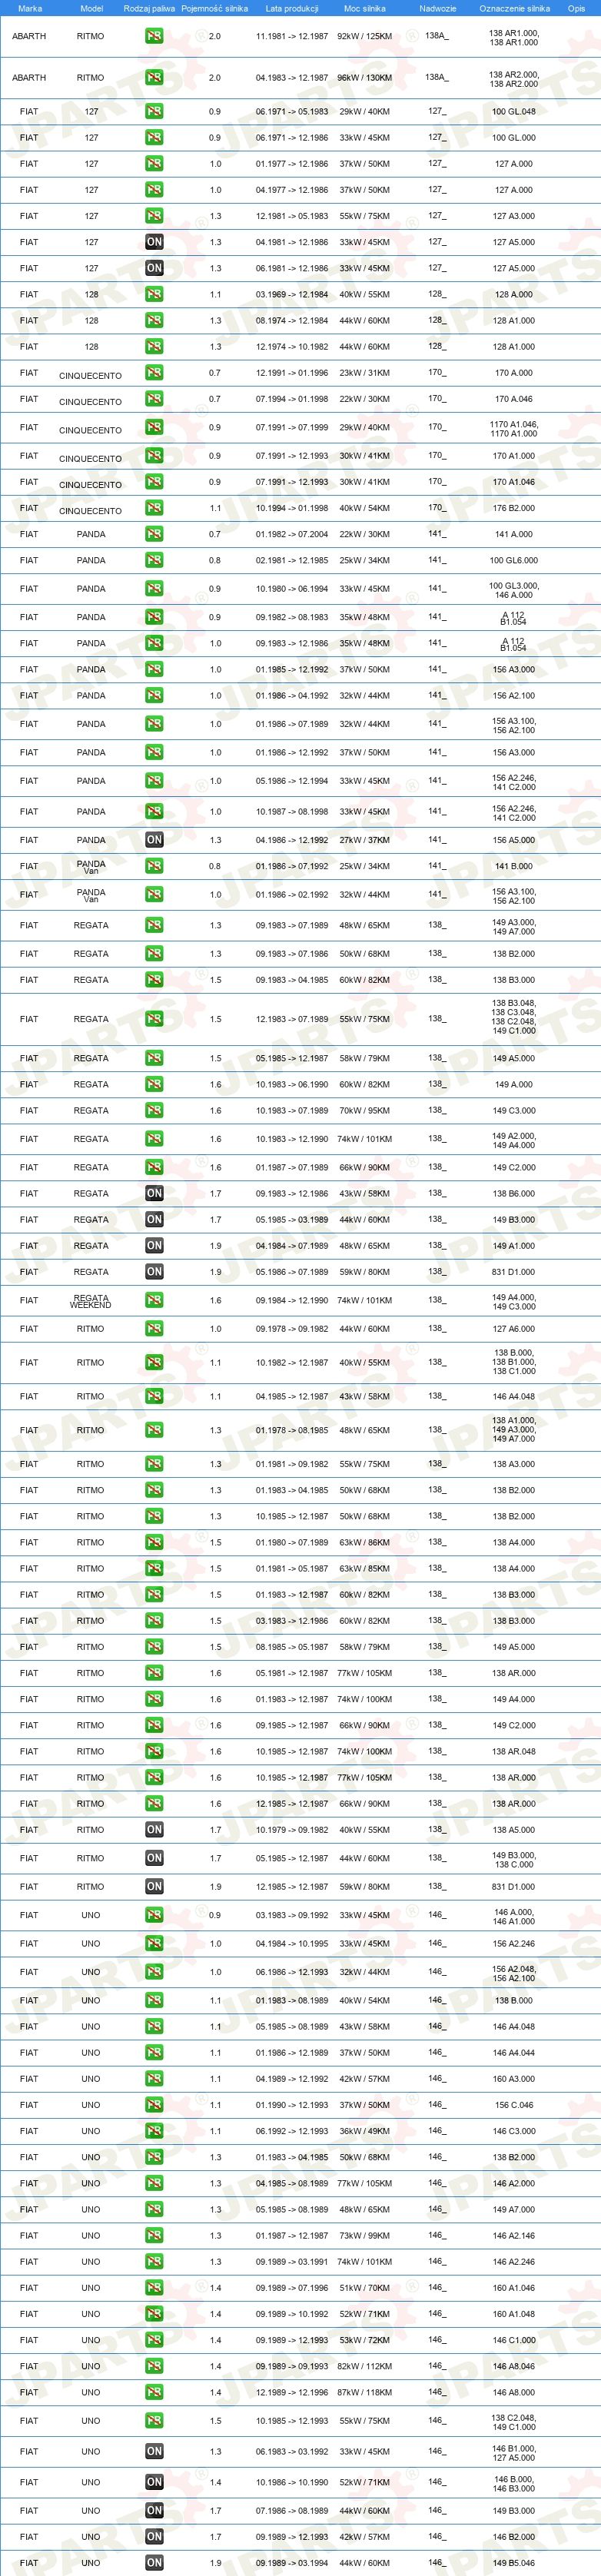The image size is (601, 2576).
Task: Click petrol icon in Fiat 128 A.000 row
Action: coord(154,294)
